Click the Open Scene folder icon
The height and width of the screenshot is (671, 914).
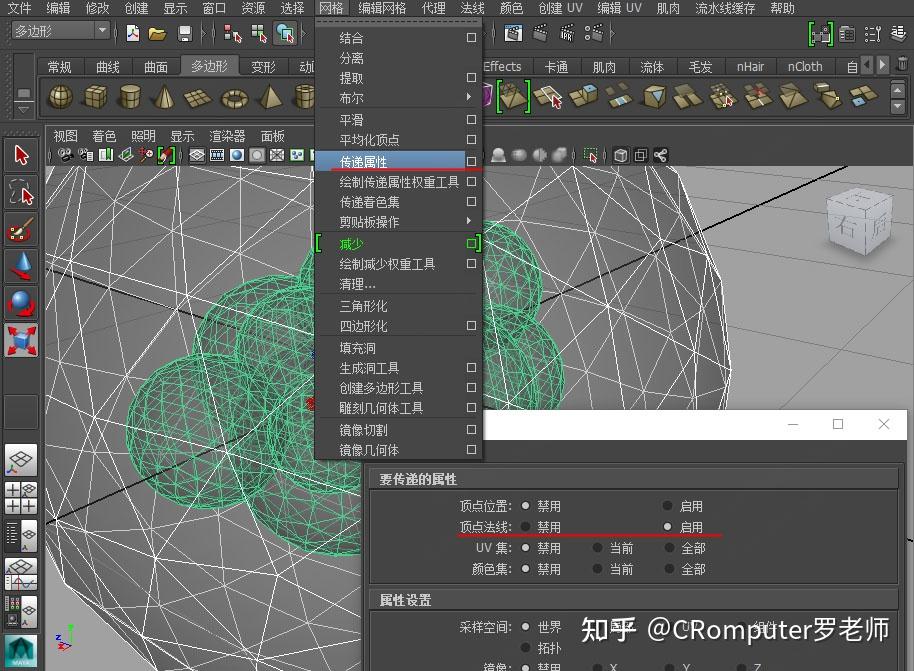click(156, 33)
